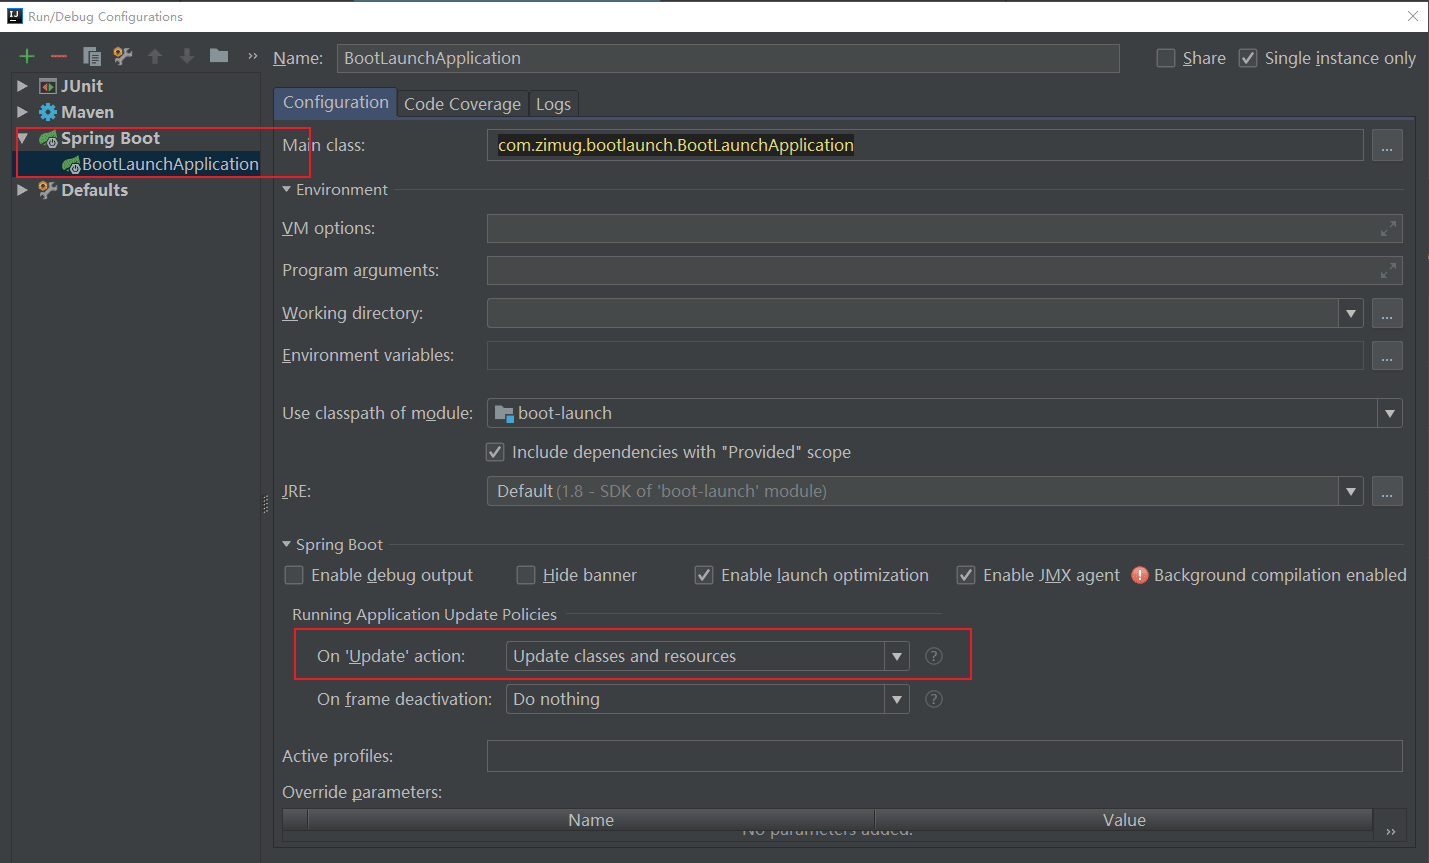The width and height of the screenshot is (1429, 863).
Task: Click the create folder icon in toolbar
Action: [219, 57]
